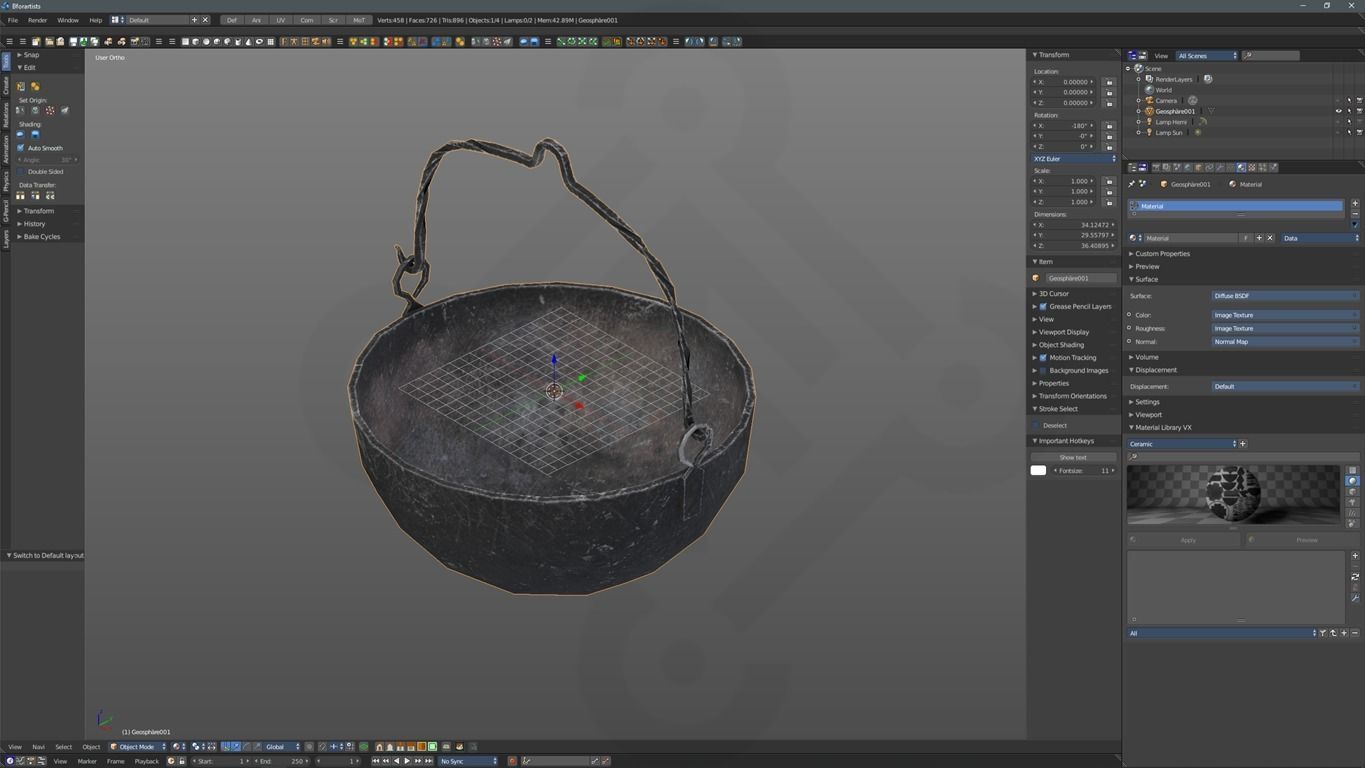Viewport: 1365px width, 768px height.
Task: Open the Texture properties tab icon
Action: click(1252, 167)
